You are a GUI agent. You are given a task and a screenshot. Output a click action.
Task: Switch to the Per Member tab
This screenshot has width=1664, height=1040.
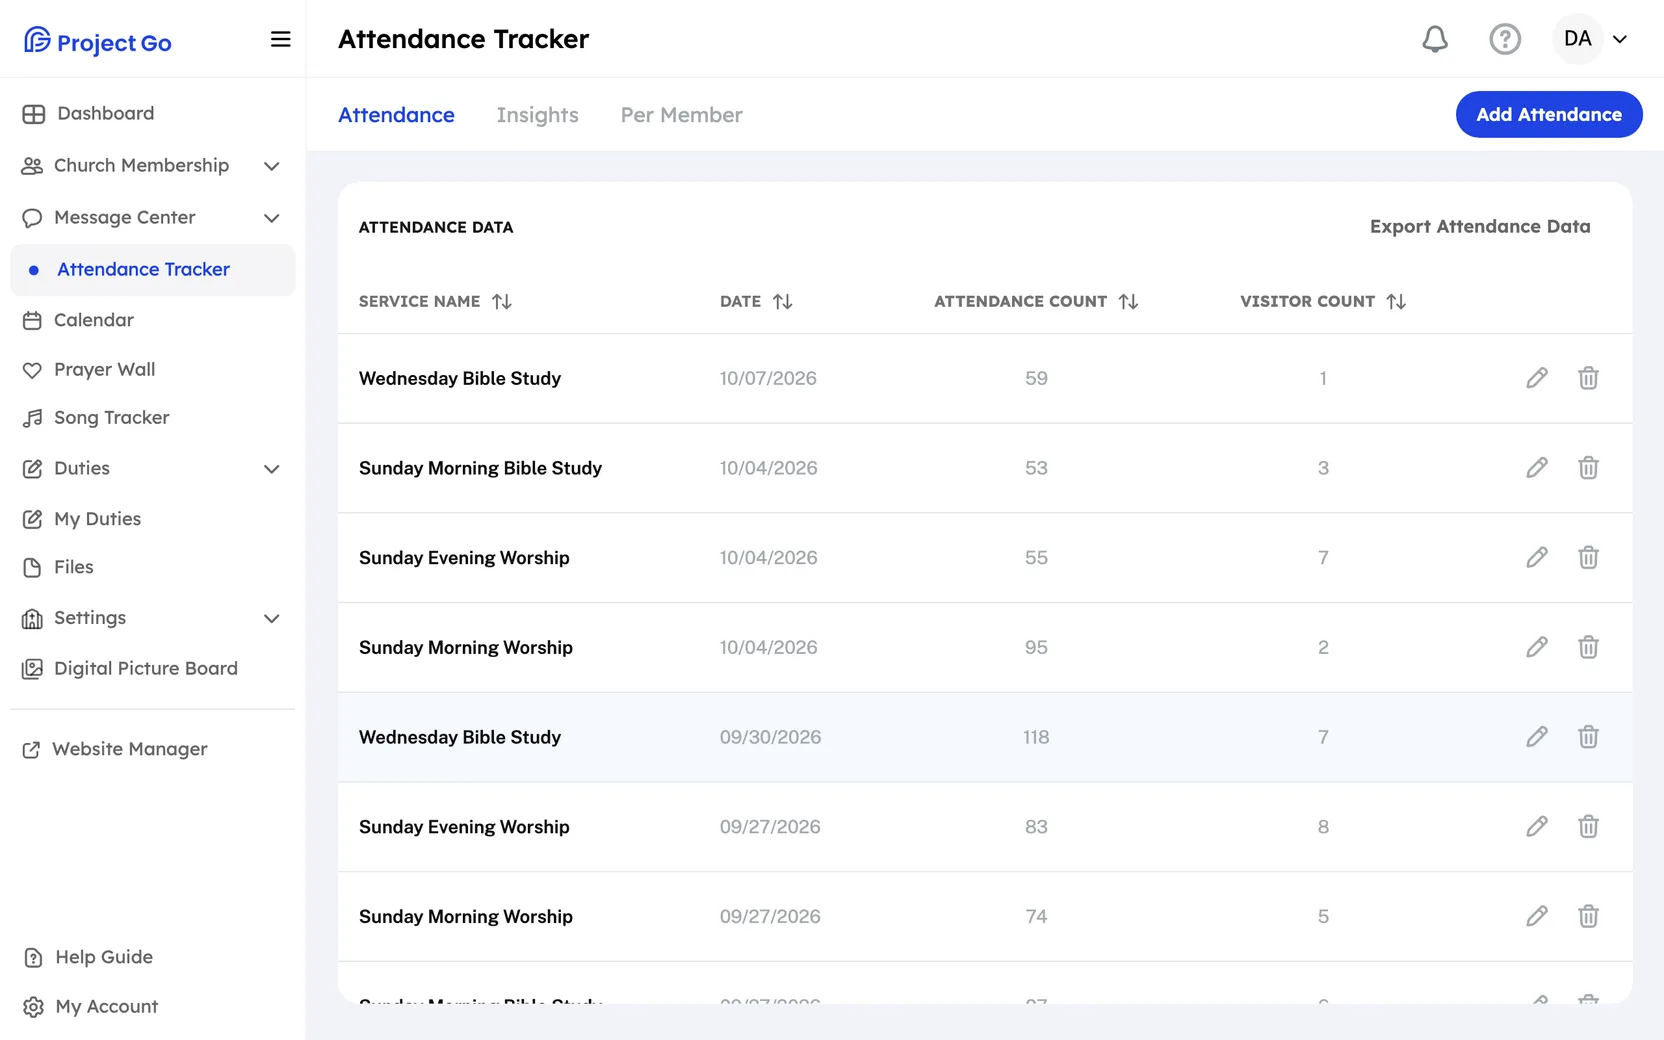[x=681, y=115]
